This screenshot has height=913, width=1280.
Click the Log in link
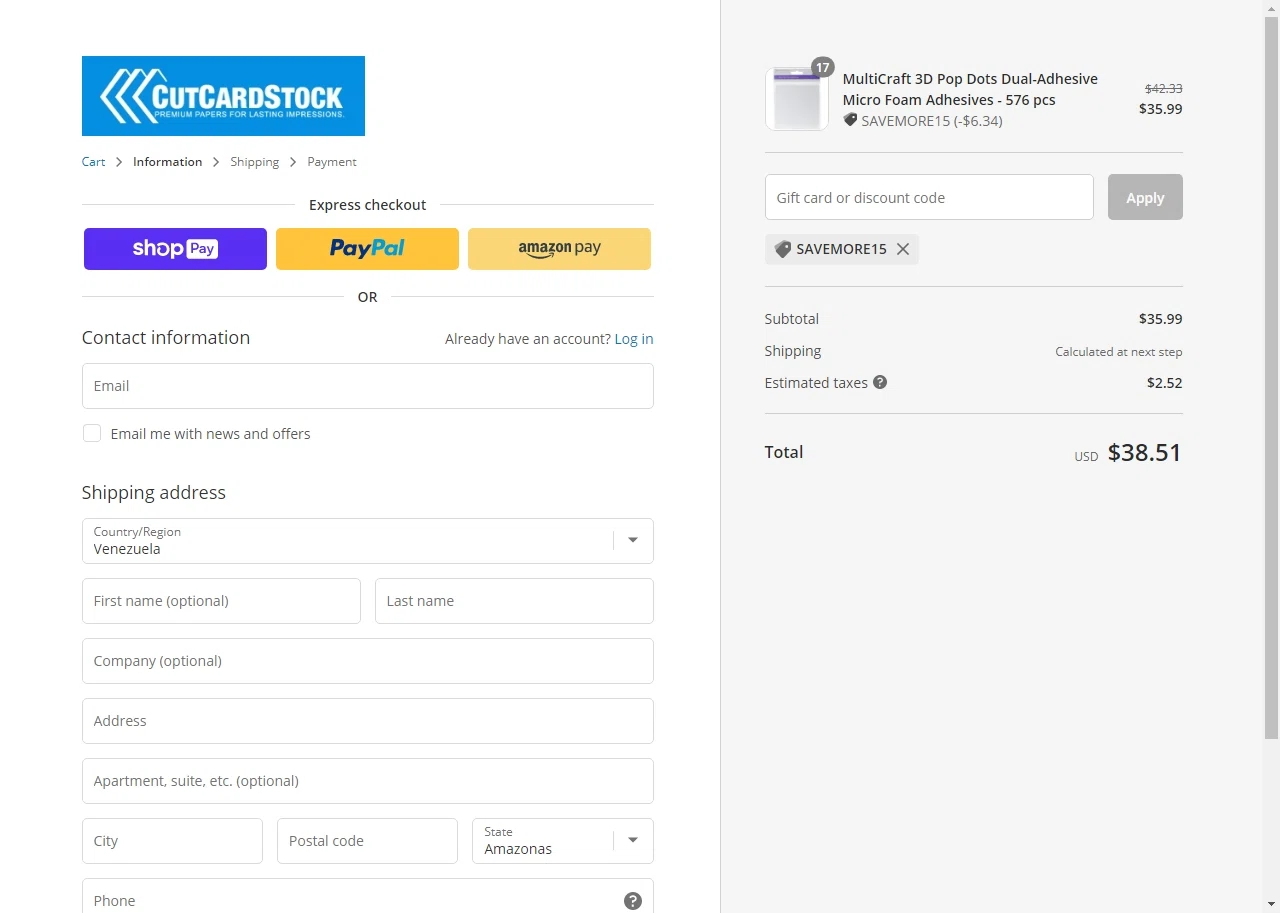pos(633,339)
